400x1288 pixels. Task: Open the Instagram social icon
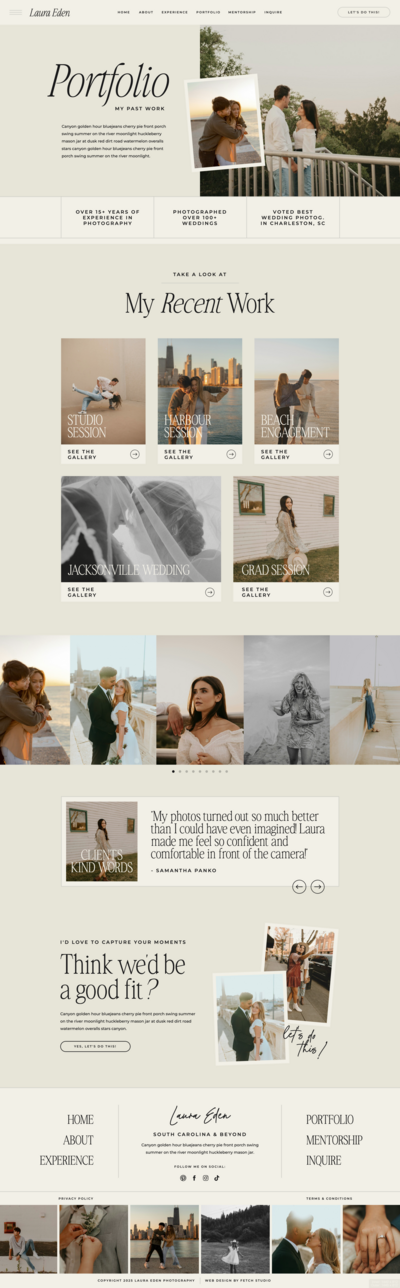(x=206, y=1178)
